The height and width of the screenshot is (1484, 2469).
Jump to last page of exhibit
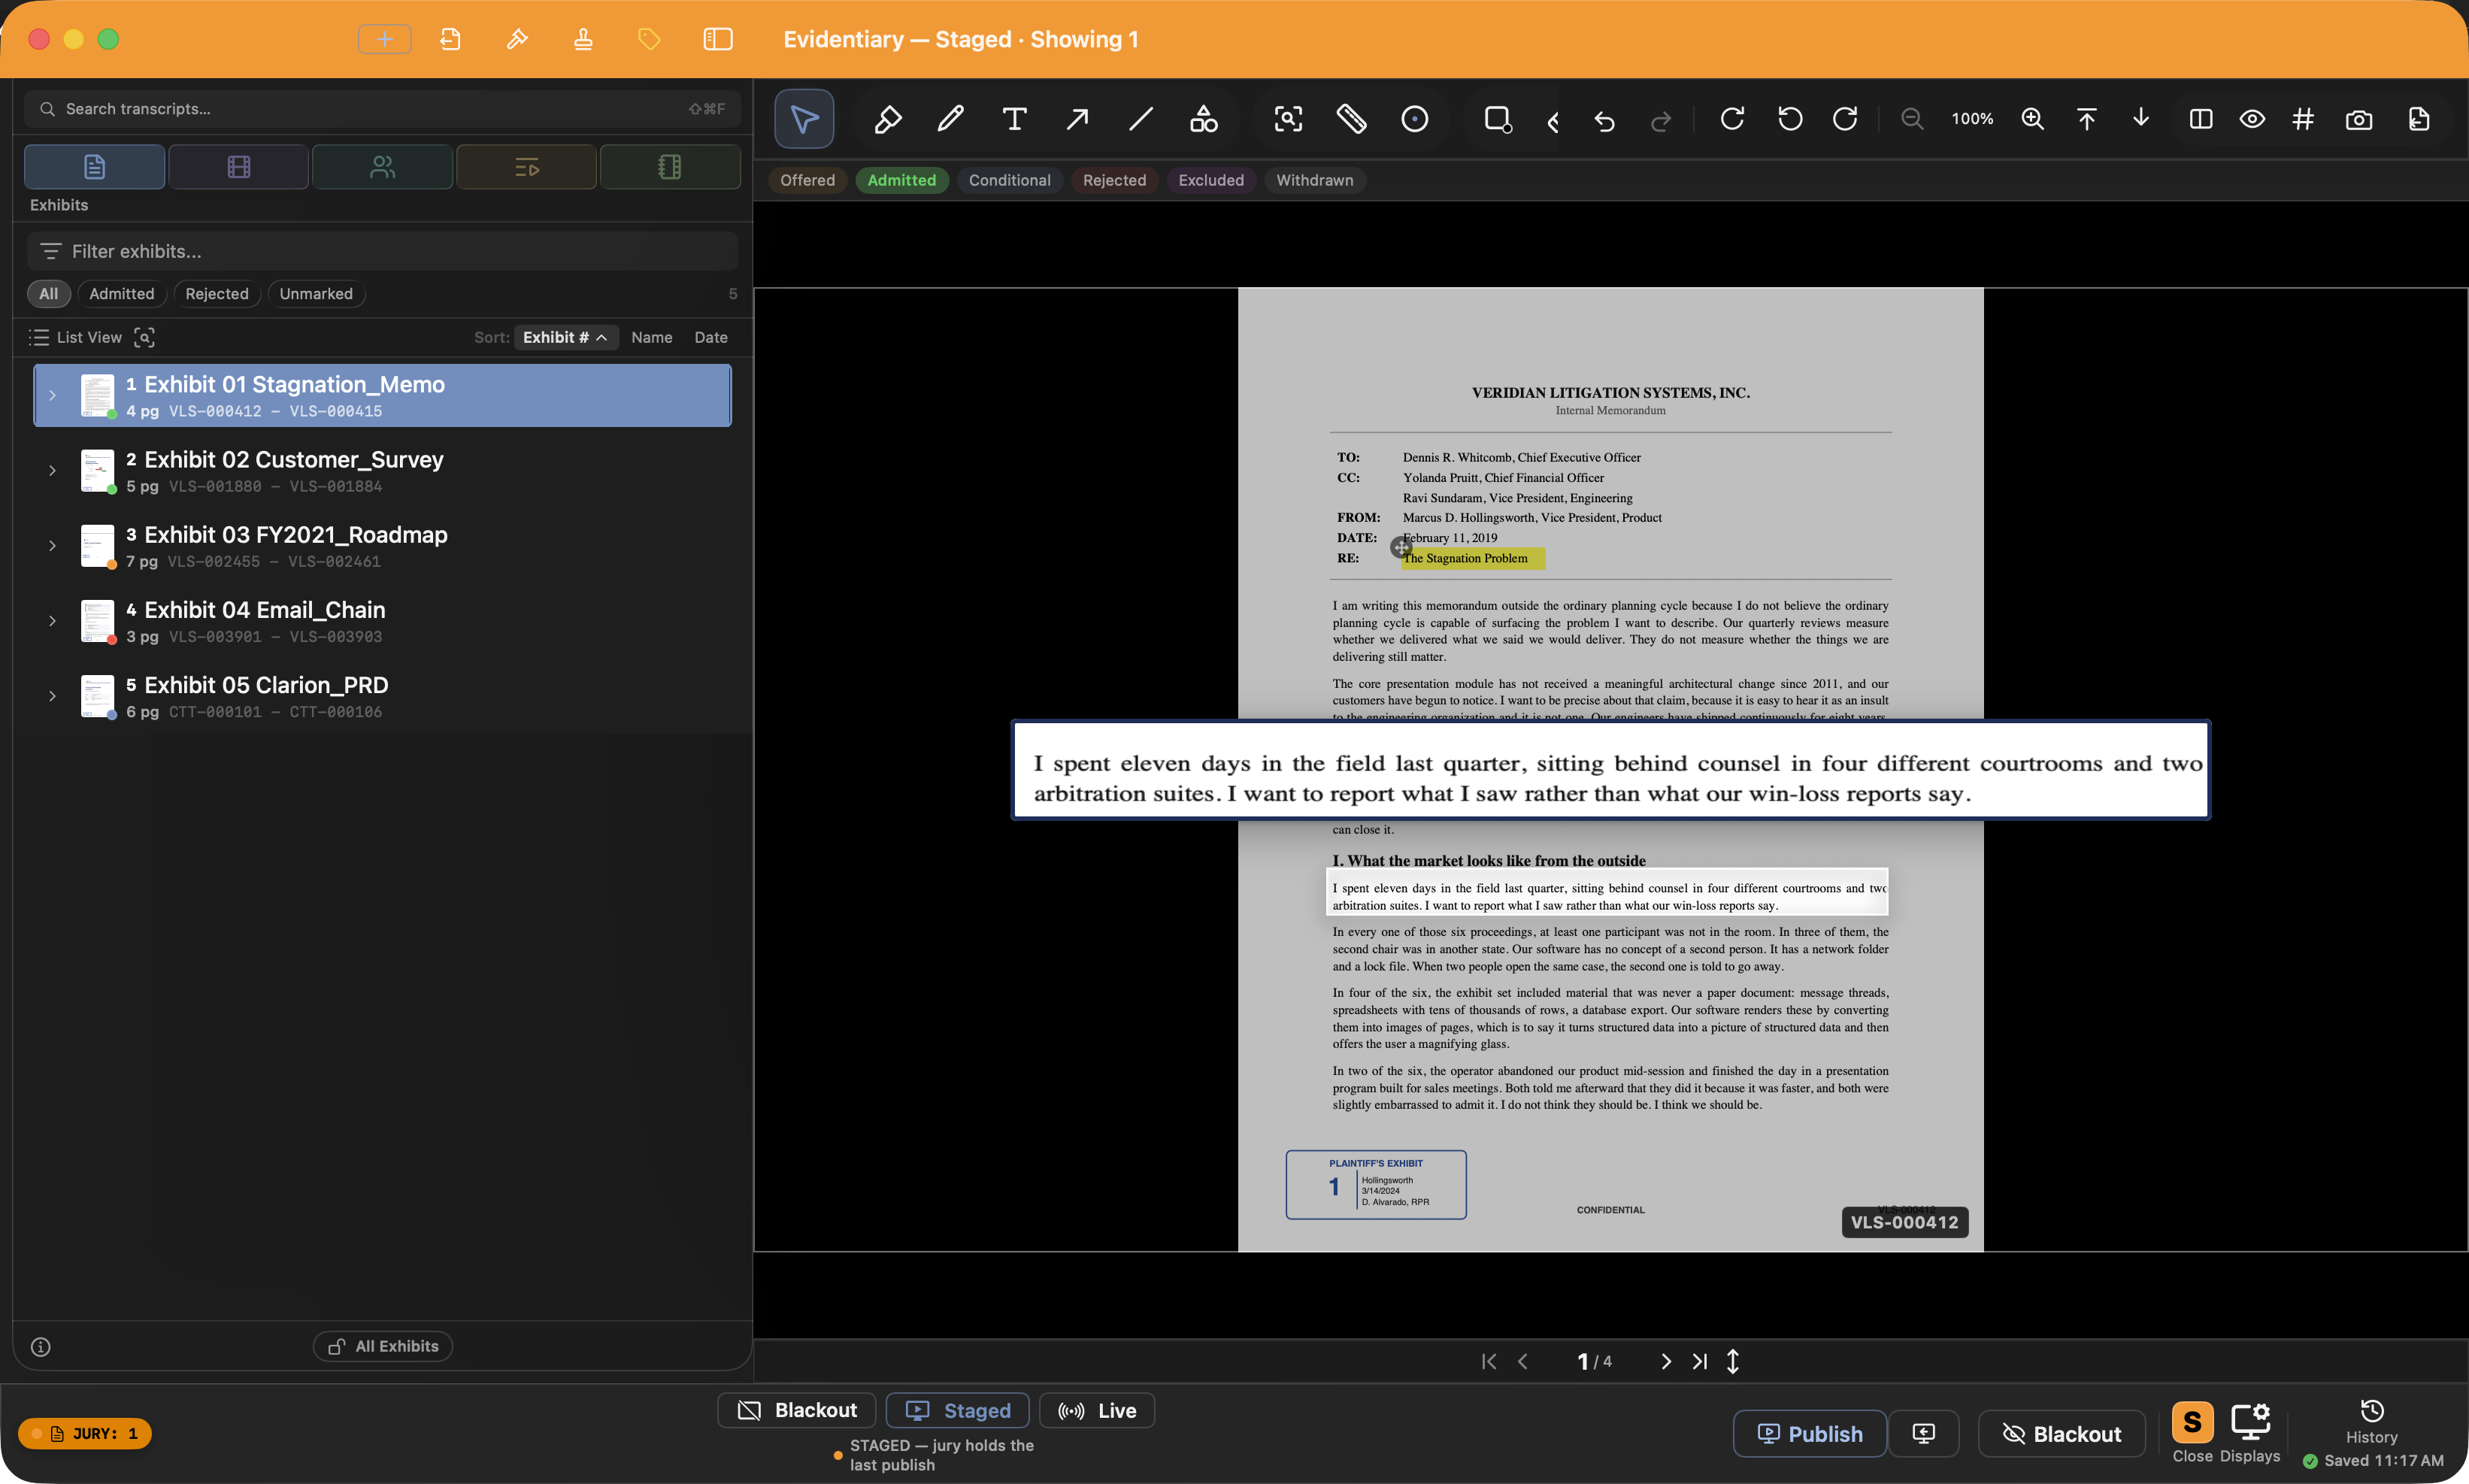pyautogui.click(x=1699, y=1362)
